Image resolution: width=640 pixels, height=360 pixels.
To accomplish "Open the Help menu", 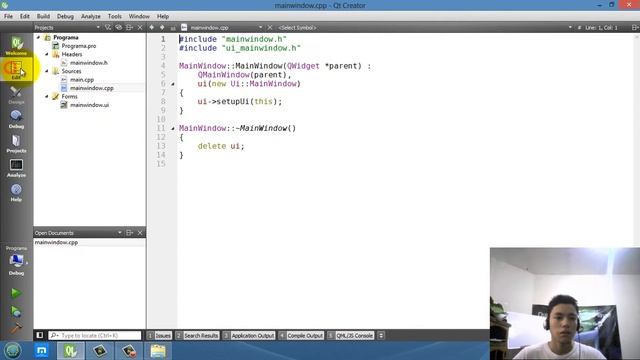I will tap(163, 16).
